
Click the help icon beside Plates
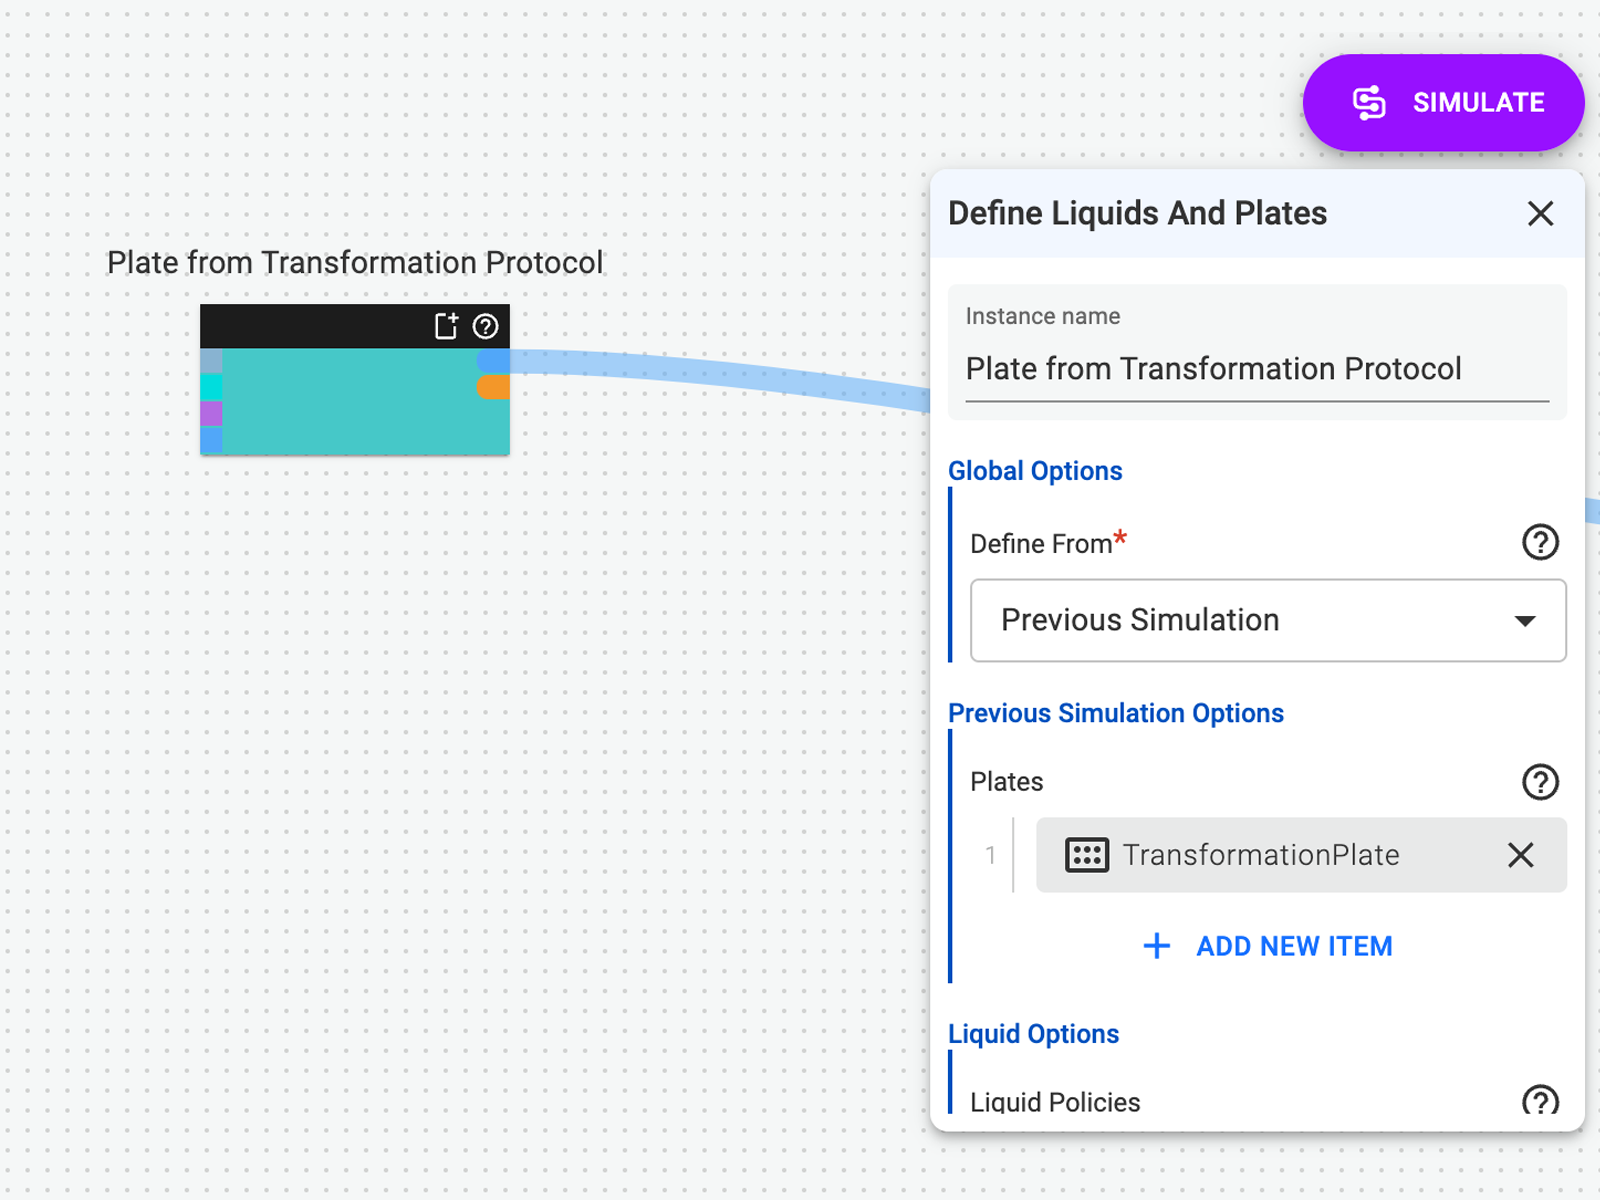1540,782
